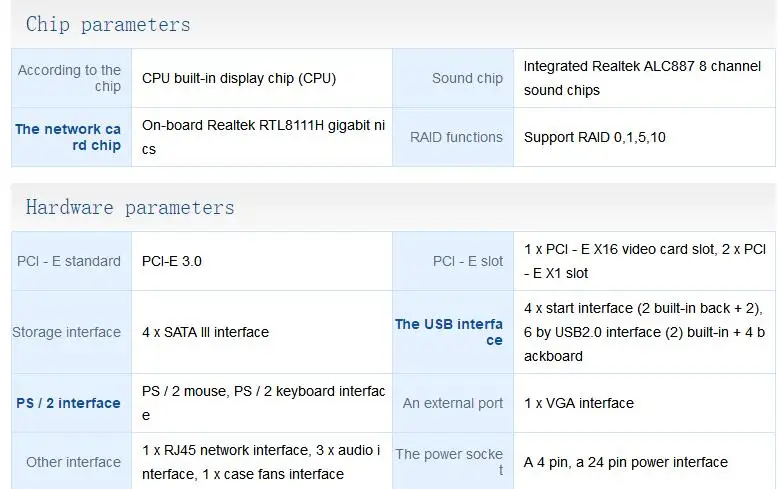Screen dimensions: 781x489
Task: Select the "PCI - E slot" label
Action: (468, 261)
